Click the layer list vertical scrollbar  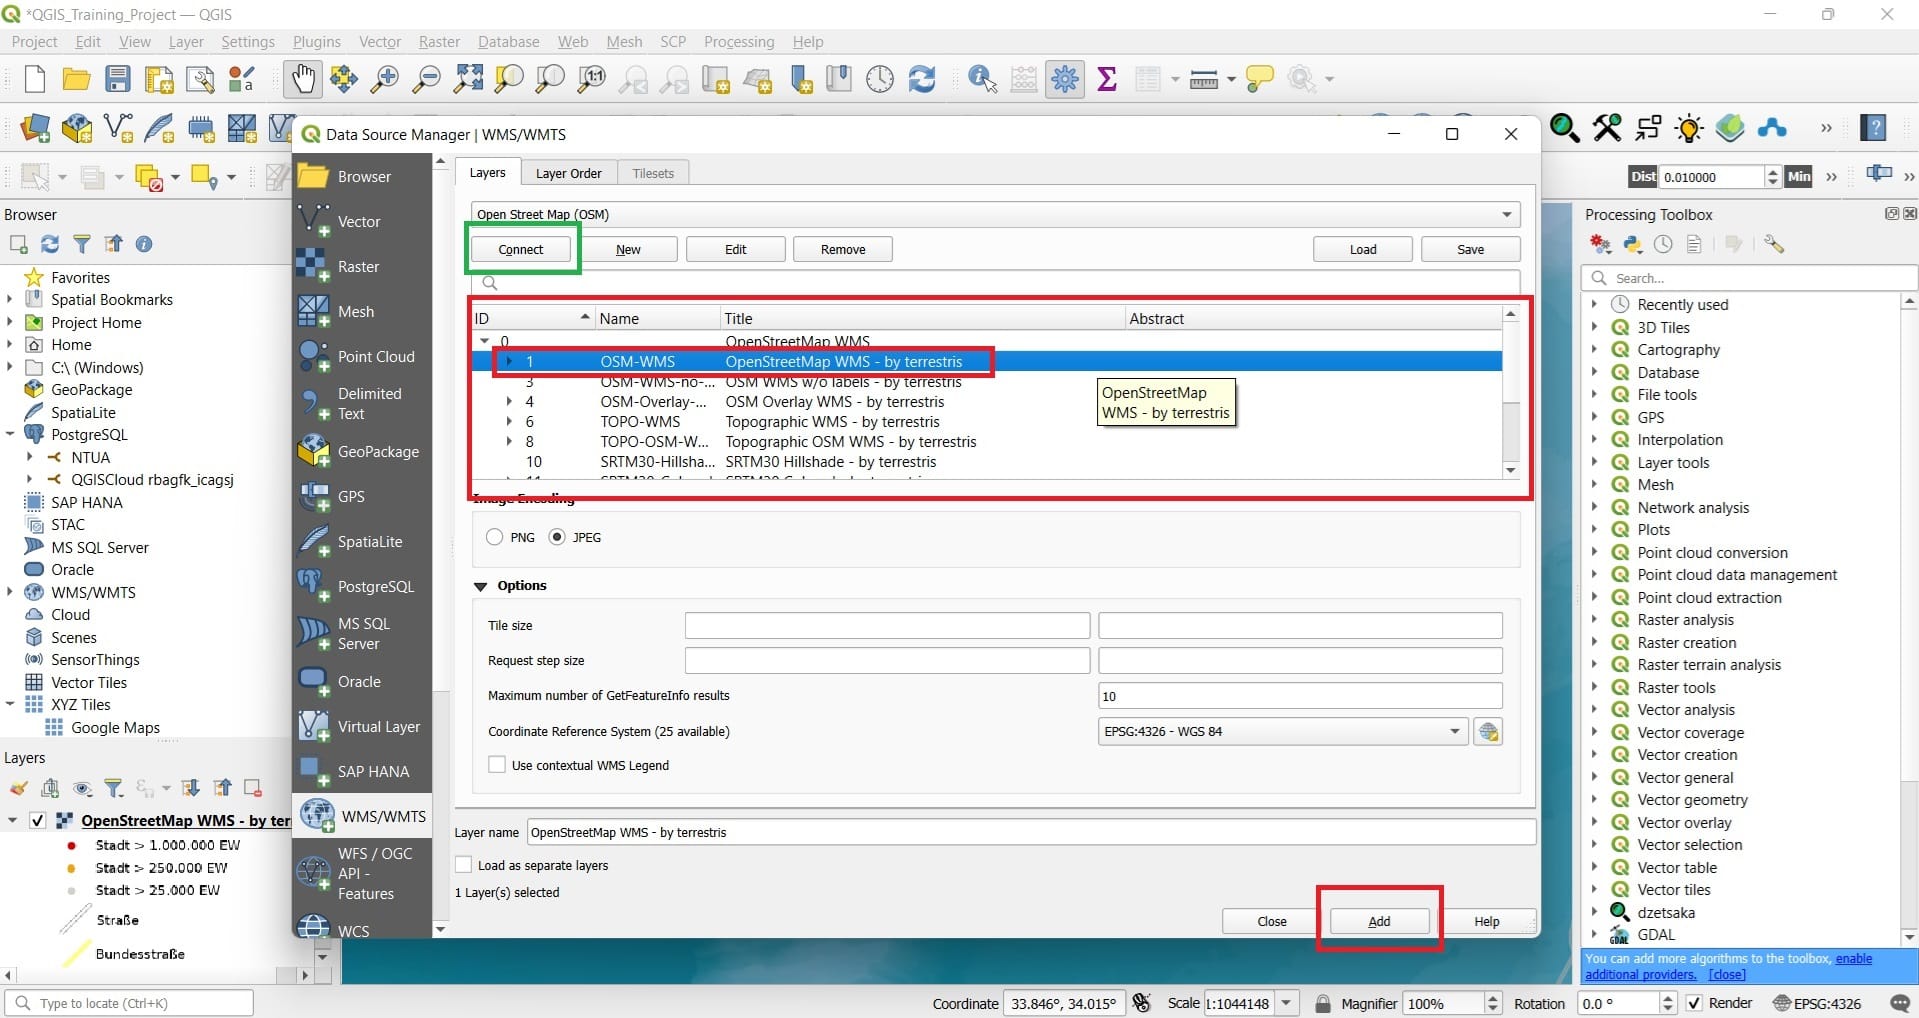tap(1511, 393)
